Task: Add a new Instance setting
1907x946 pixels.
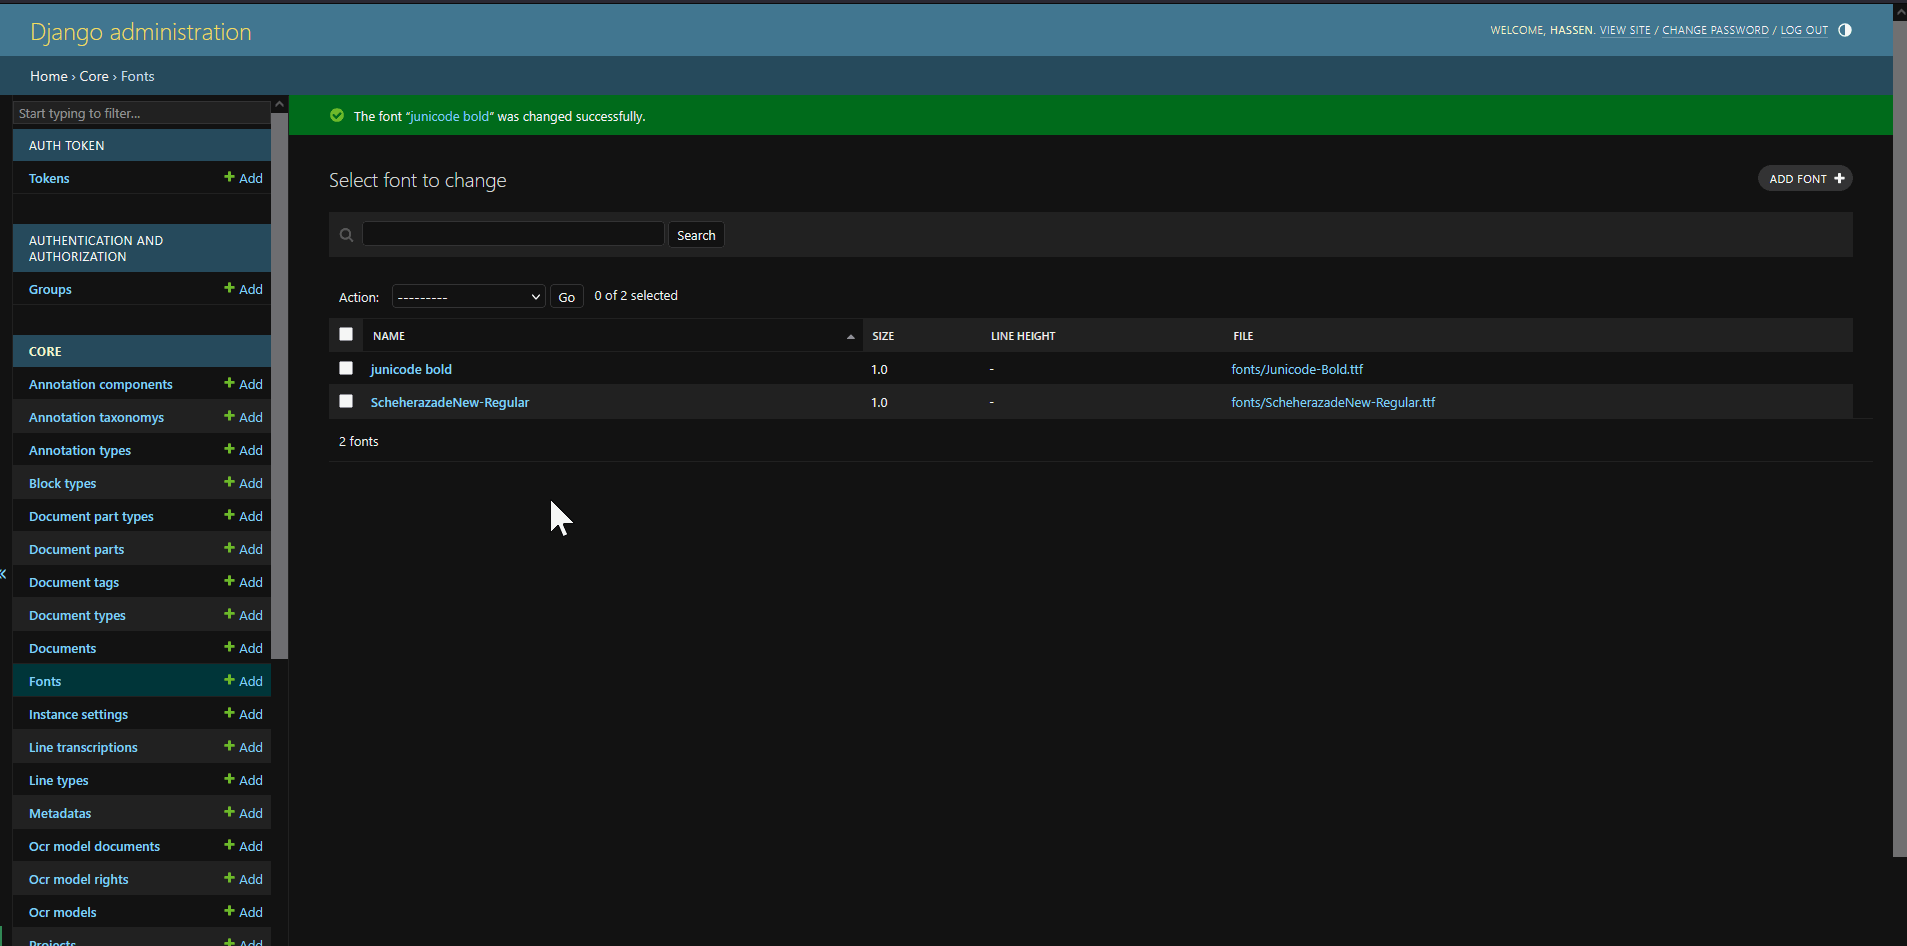Action: point(243,714)
